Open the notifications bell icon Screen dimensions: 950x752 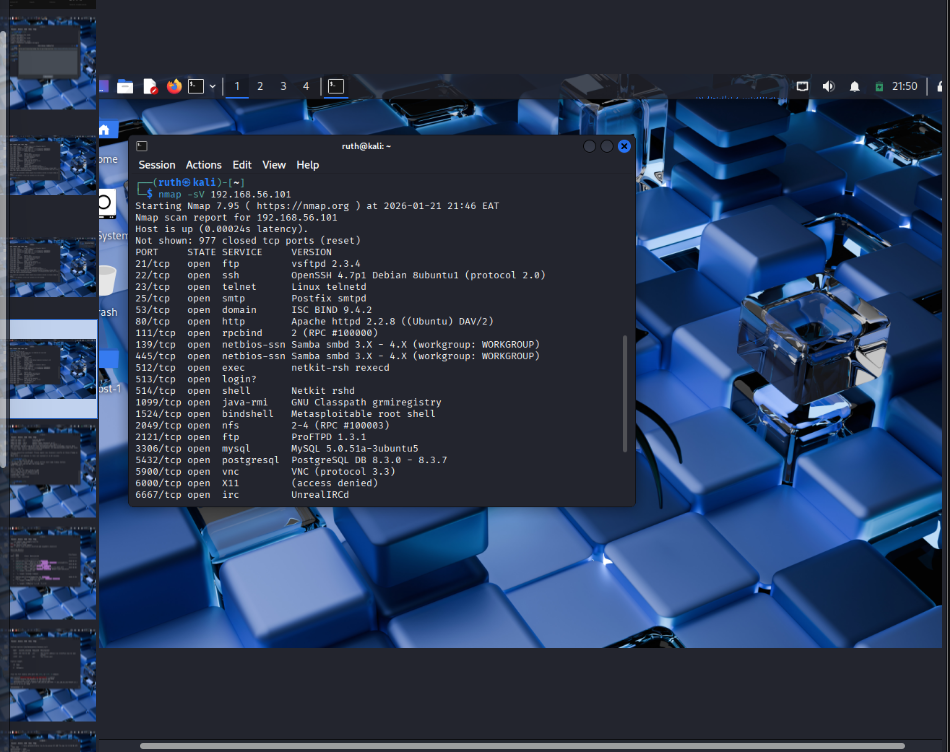[854, 87]
